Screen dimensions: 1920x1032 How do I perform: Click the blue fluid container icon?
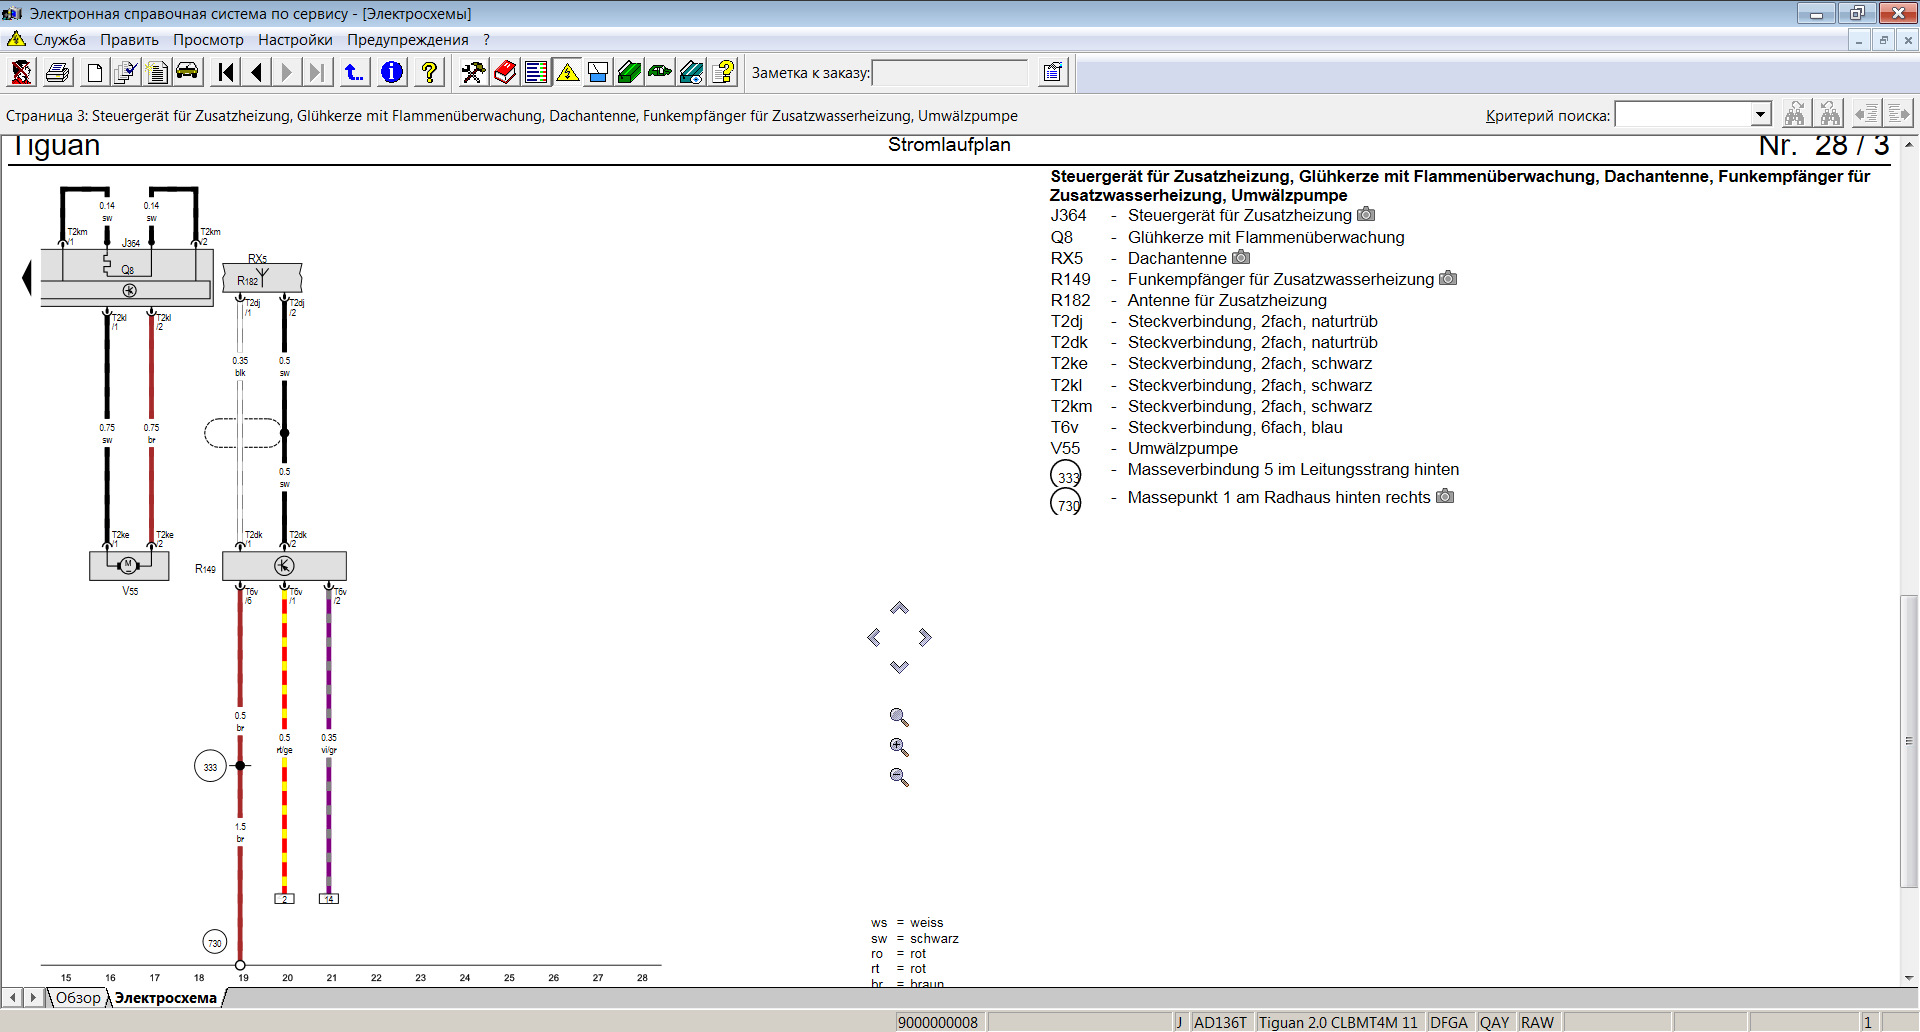coord(598,72)
